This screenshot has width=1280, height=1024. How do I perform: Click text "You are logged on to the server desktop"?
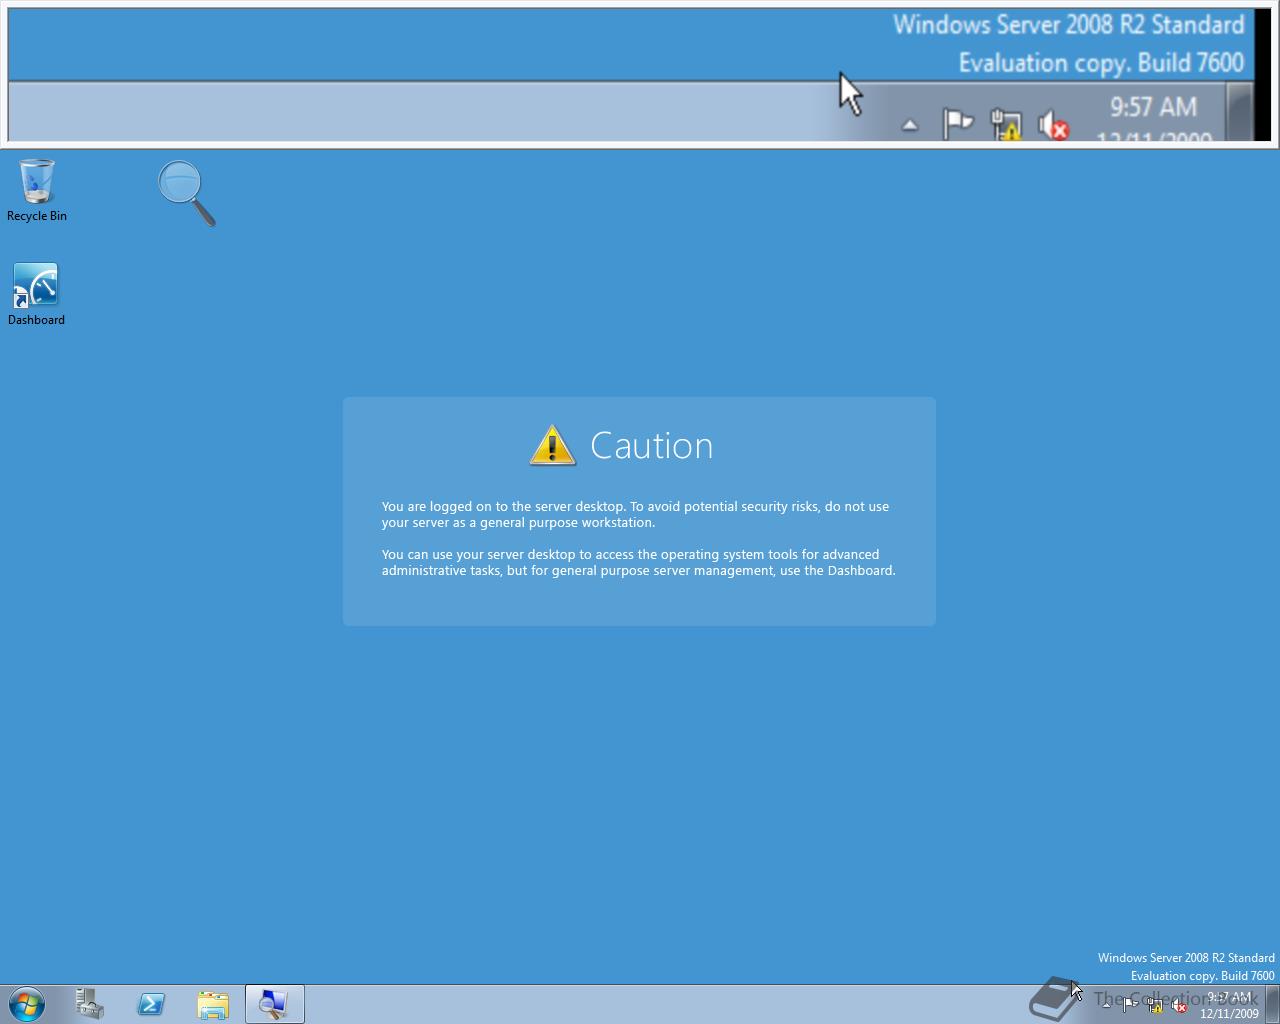coord(503,506)
